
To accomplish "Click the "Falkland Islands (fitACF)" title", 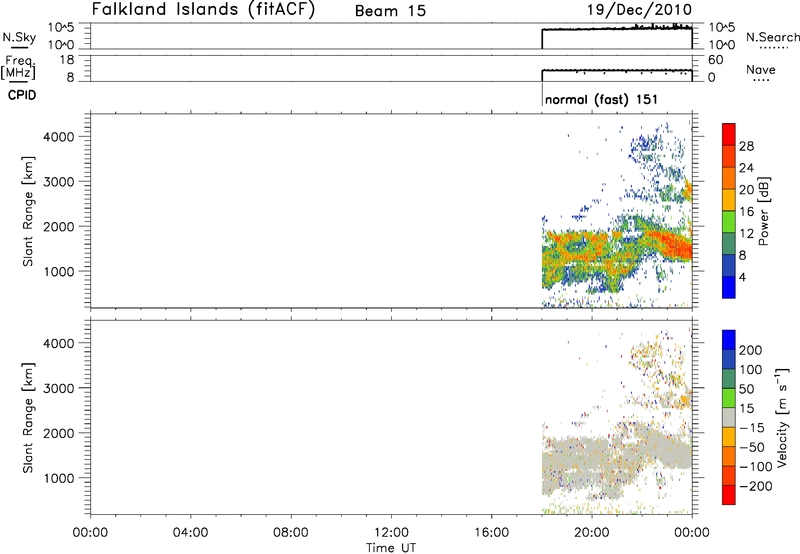I will [x=204, y=10].
